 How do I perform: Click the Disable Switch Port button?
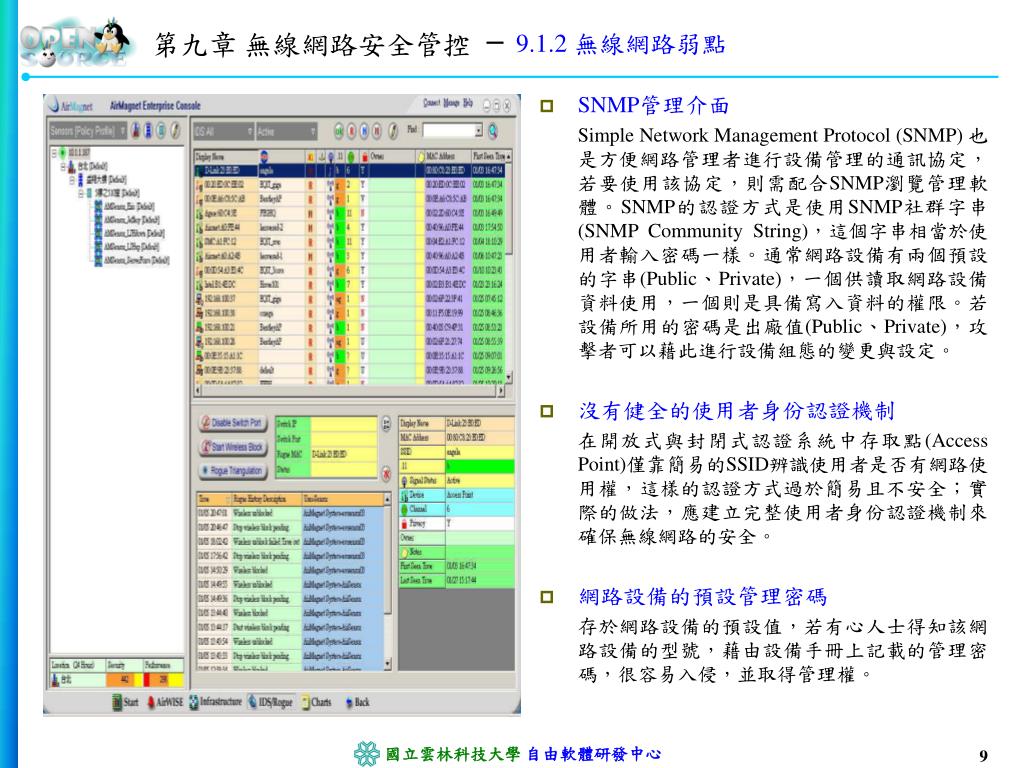pos(232,423)
